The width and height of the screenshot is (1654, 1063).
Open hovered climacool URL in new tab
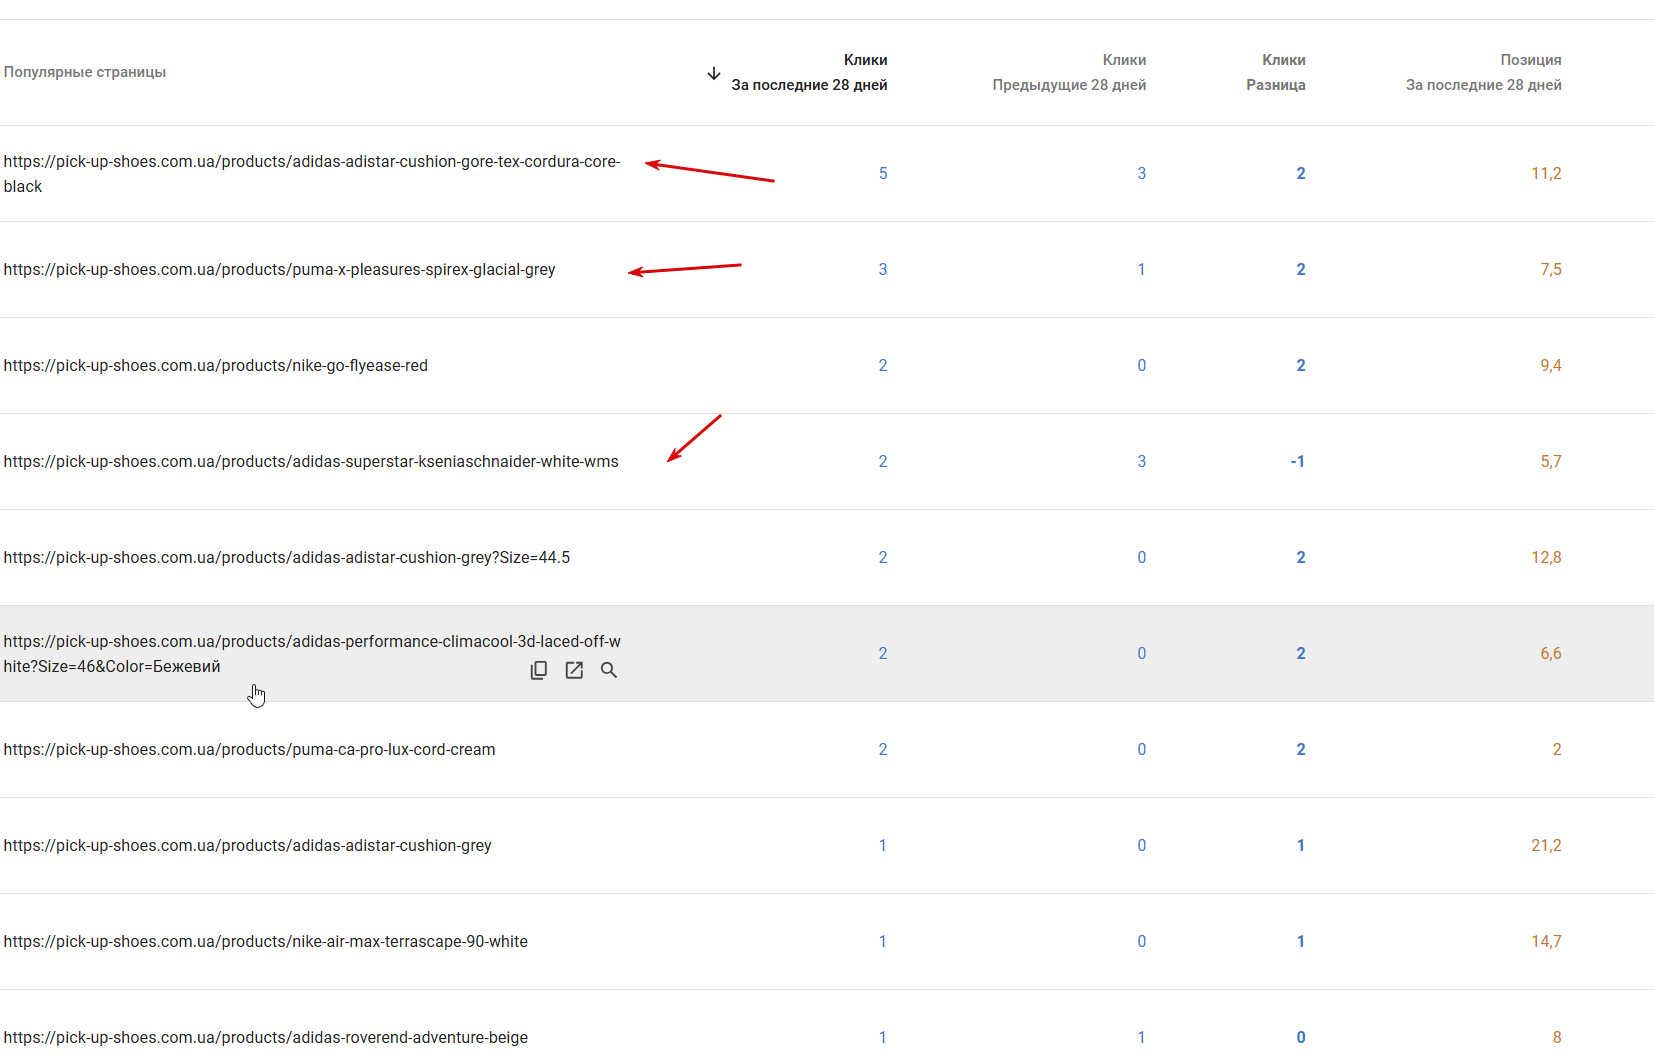(x=574, y=670)
